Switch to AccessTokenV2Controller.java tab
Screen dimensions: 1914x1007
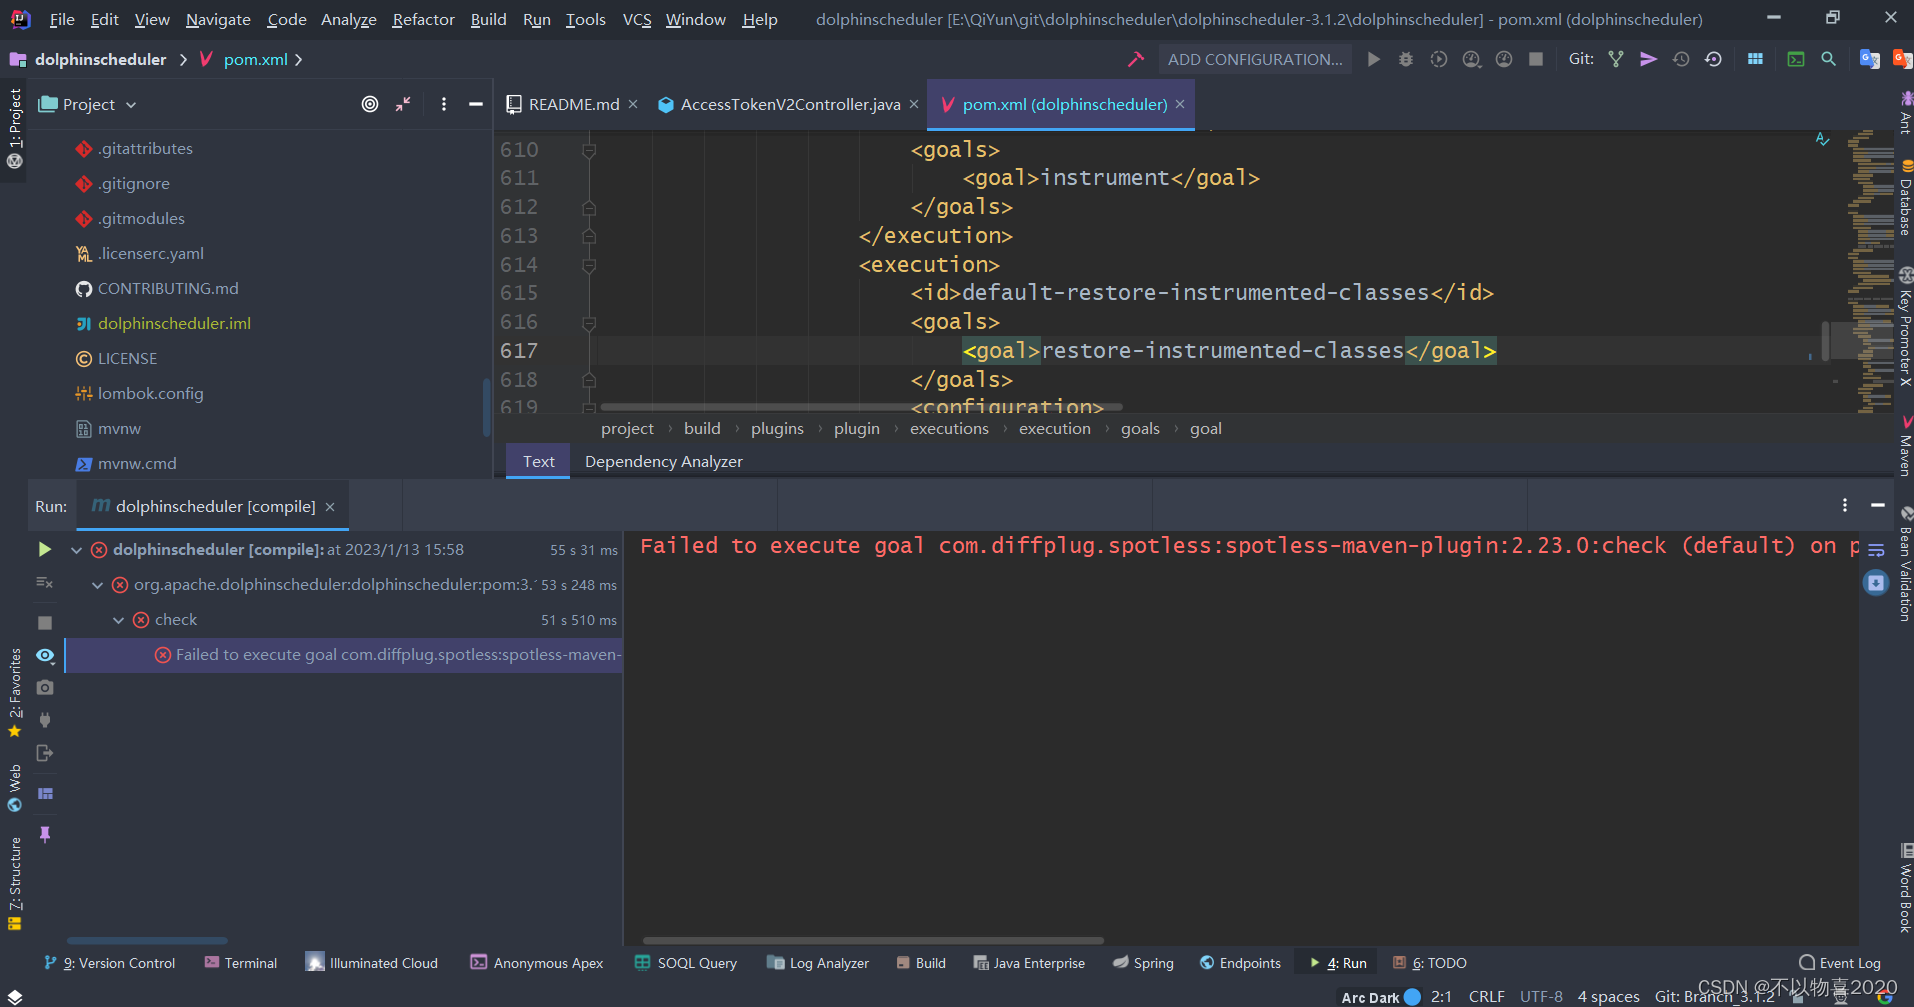[790, 104]
